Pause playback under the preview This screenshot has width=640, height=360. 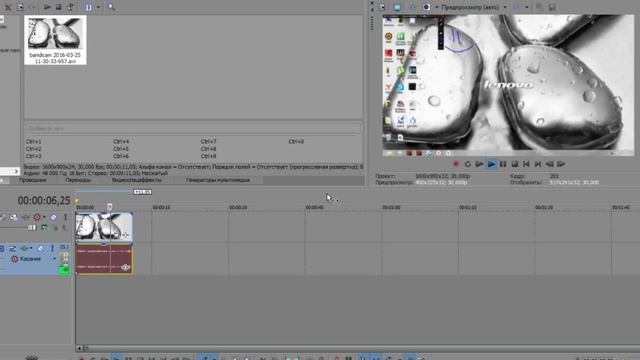tap(503, 164)
